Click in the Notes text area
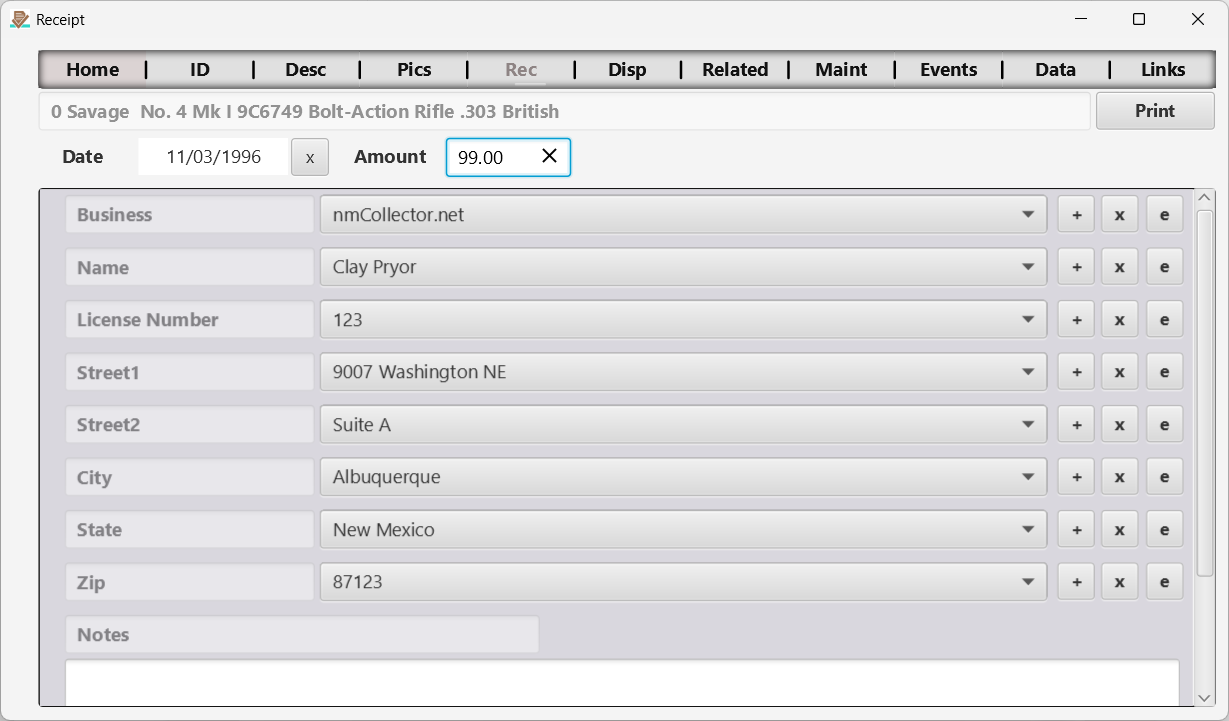1229x721 pixels. tap(622, 682)
